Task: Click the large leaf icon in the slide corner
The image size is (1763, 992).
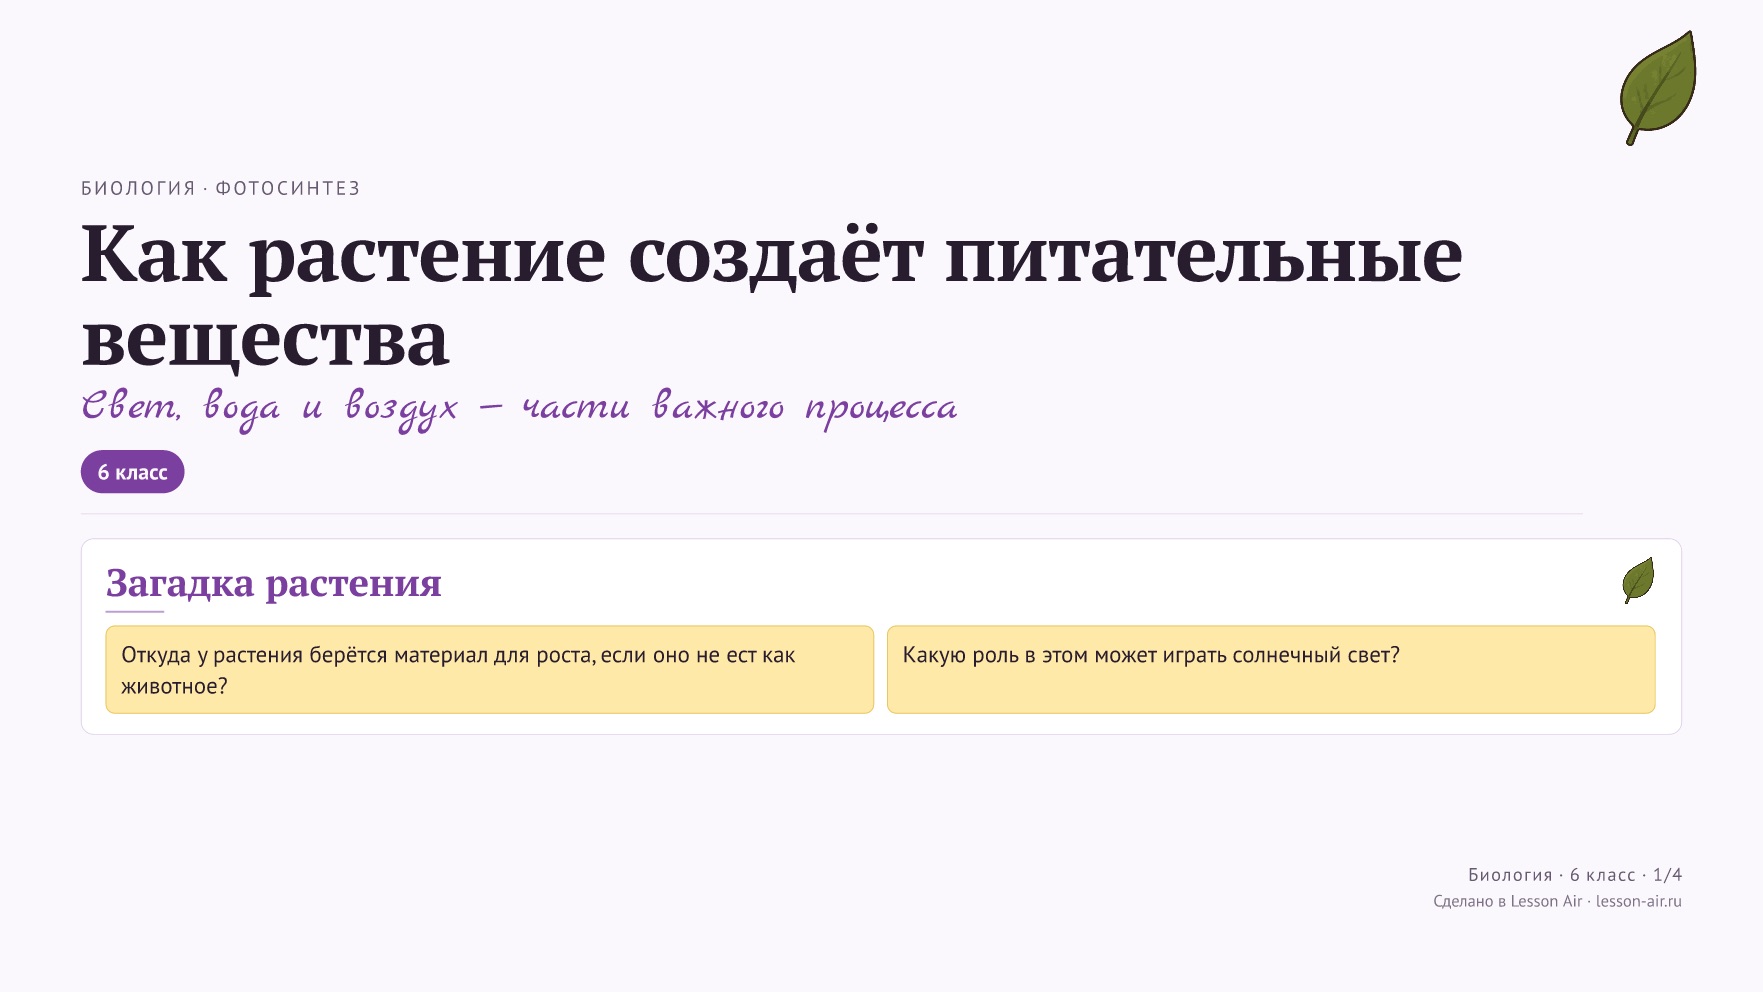Action: 1658,88
